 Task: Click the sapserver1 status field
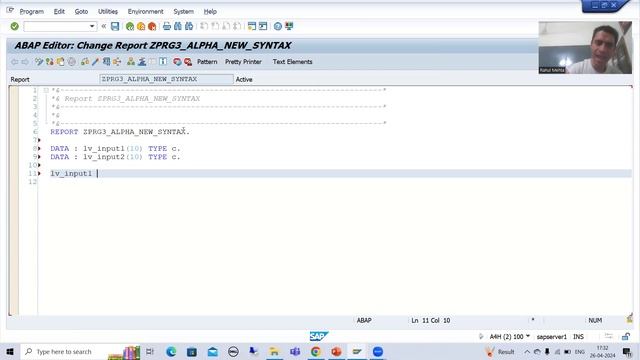tap(551, 337)
